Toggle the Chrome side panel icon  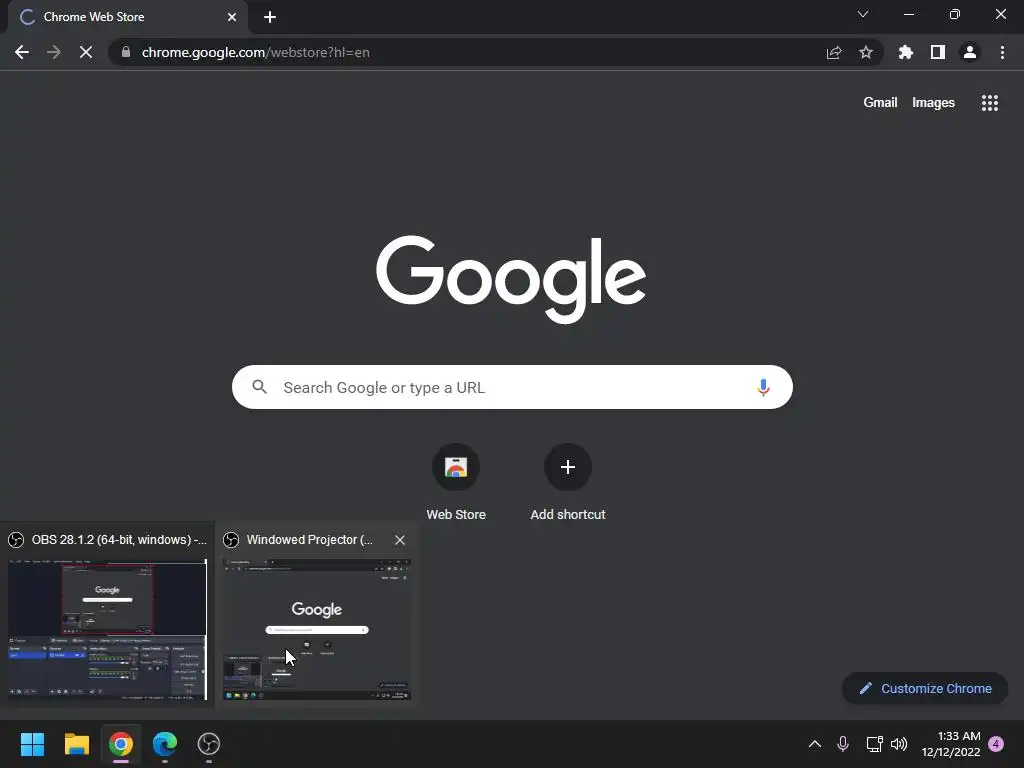[938, 52]
